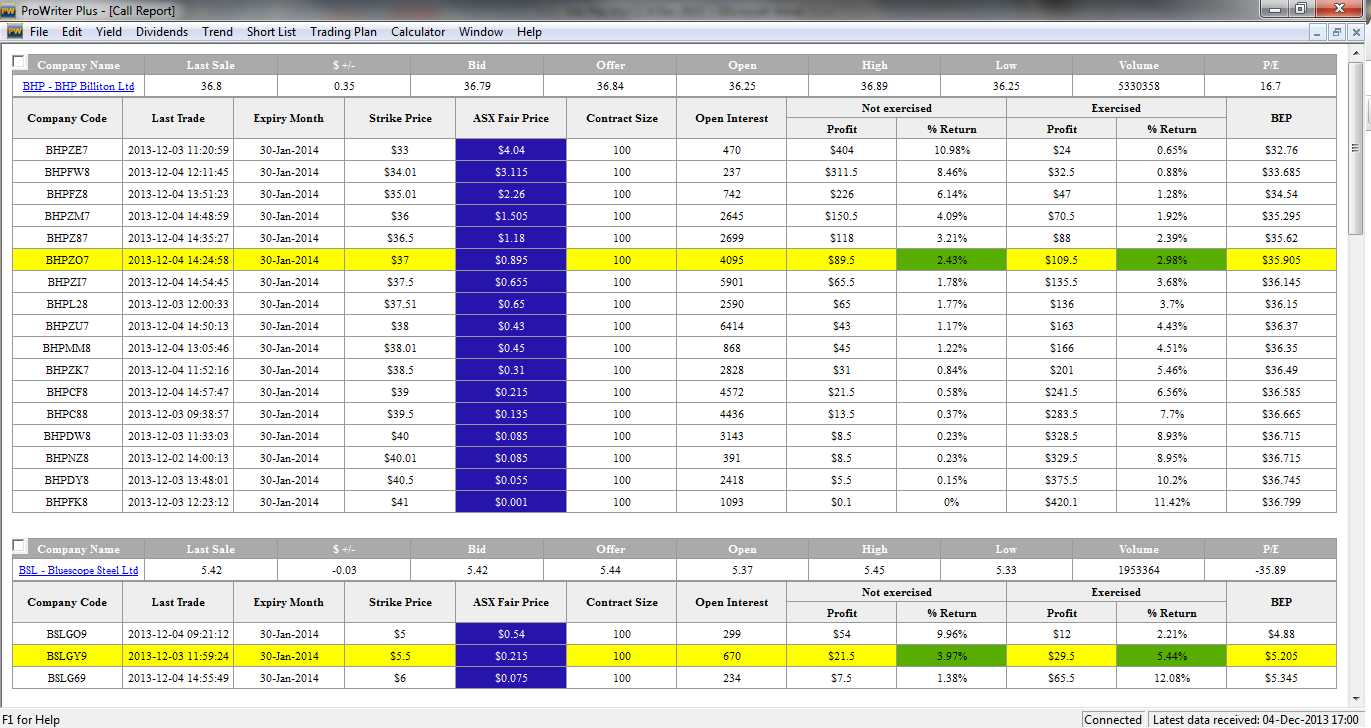The width and height of the screenshot is (1371, 728).
Task: Expand the Dividends menu
Action: [x=162, y=32]
